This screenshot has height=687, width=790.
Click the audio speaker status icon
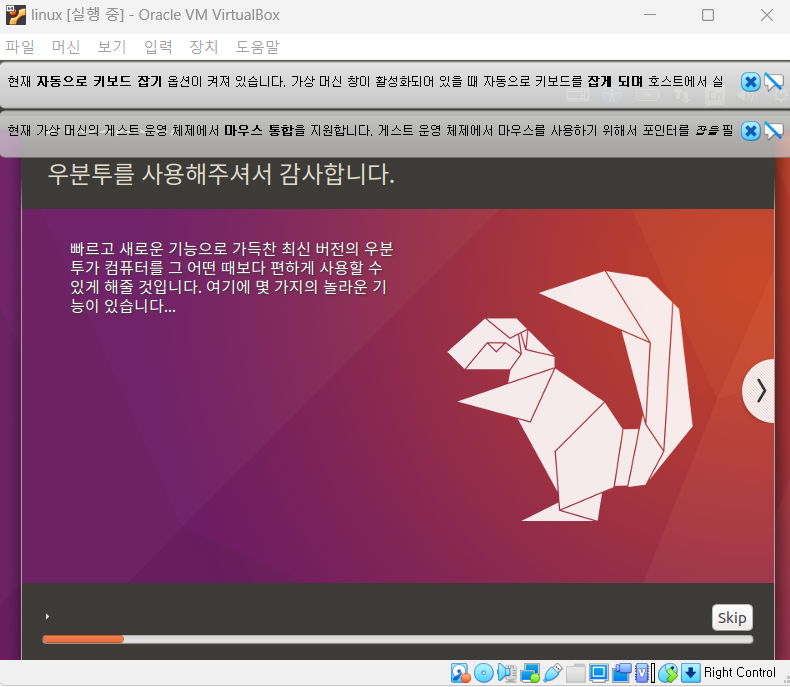[507, 673]
